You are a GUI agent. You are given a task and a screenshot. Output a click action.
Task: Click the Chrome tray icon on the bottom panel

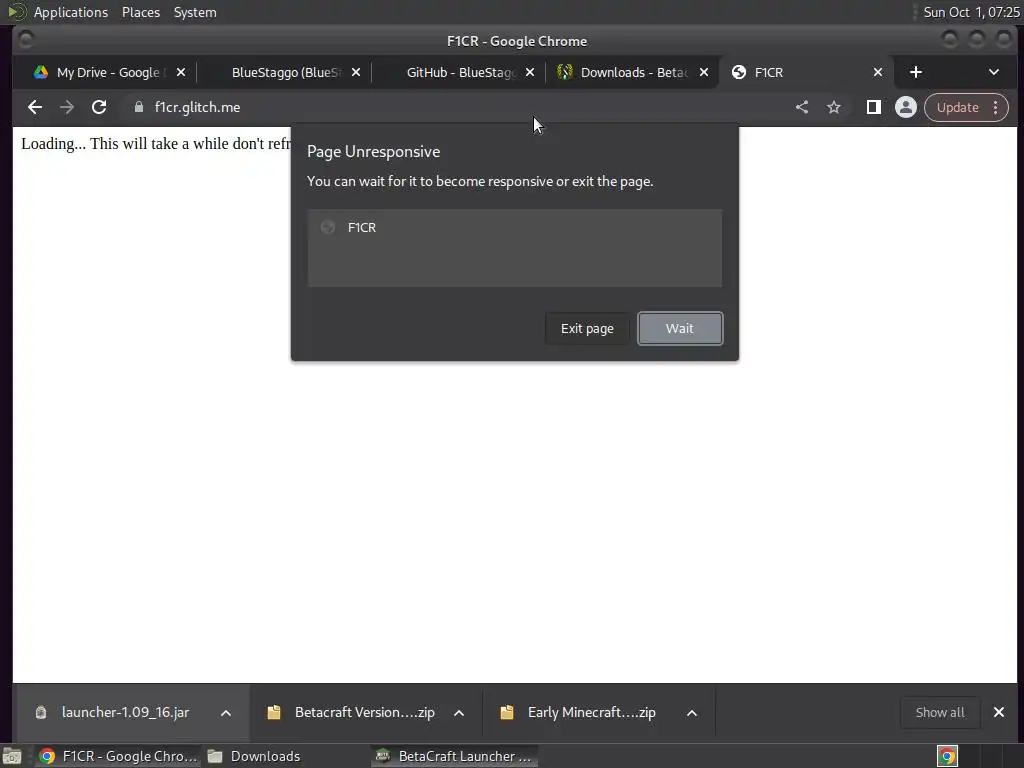click(x=947, y=756)
